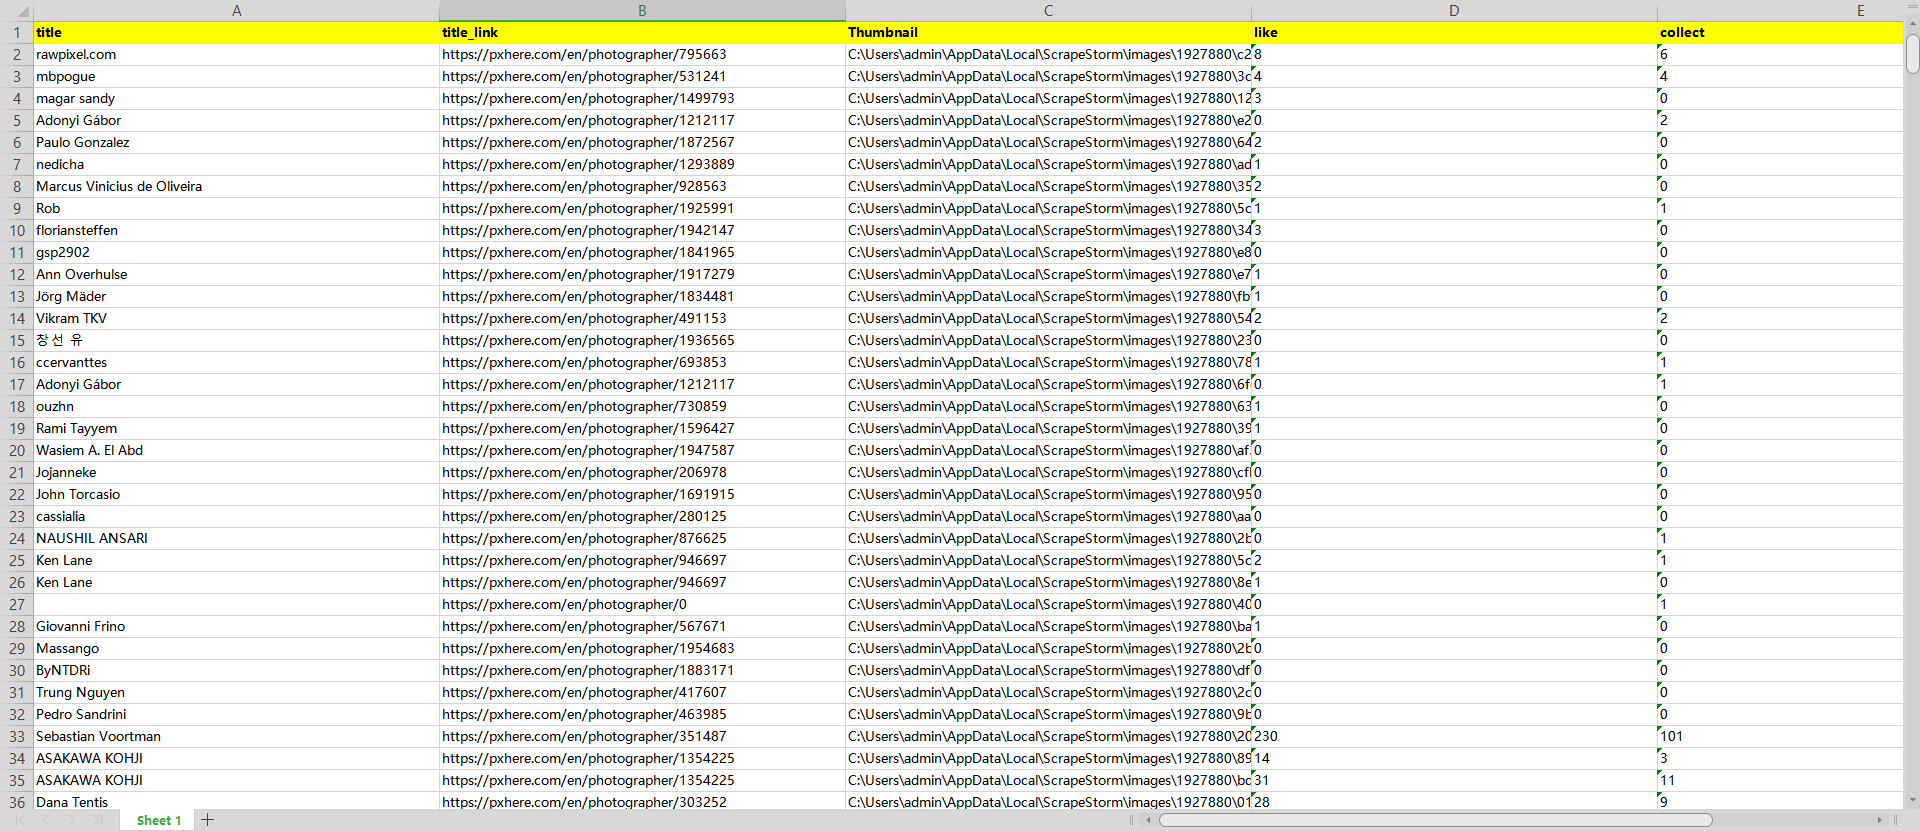Jump to last sheet navigation arrow
Viewport: 1920px width, 831px height.
coord(98,820)
